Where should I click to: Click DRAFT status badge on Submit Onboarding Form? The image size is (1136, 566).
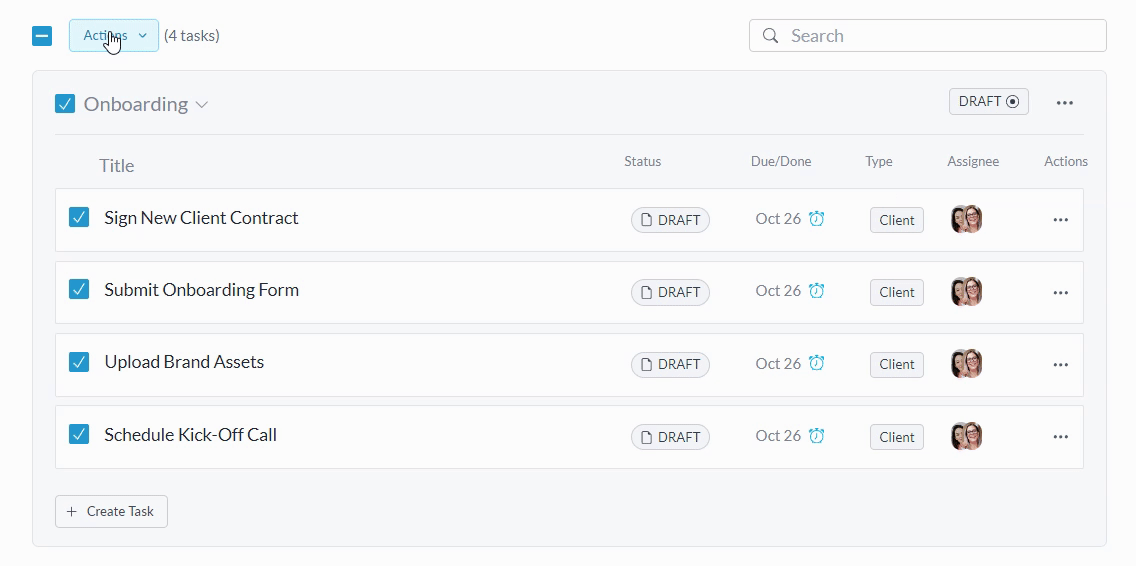click(x=670, y=292)
